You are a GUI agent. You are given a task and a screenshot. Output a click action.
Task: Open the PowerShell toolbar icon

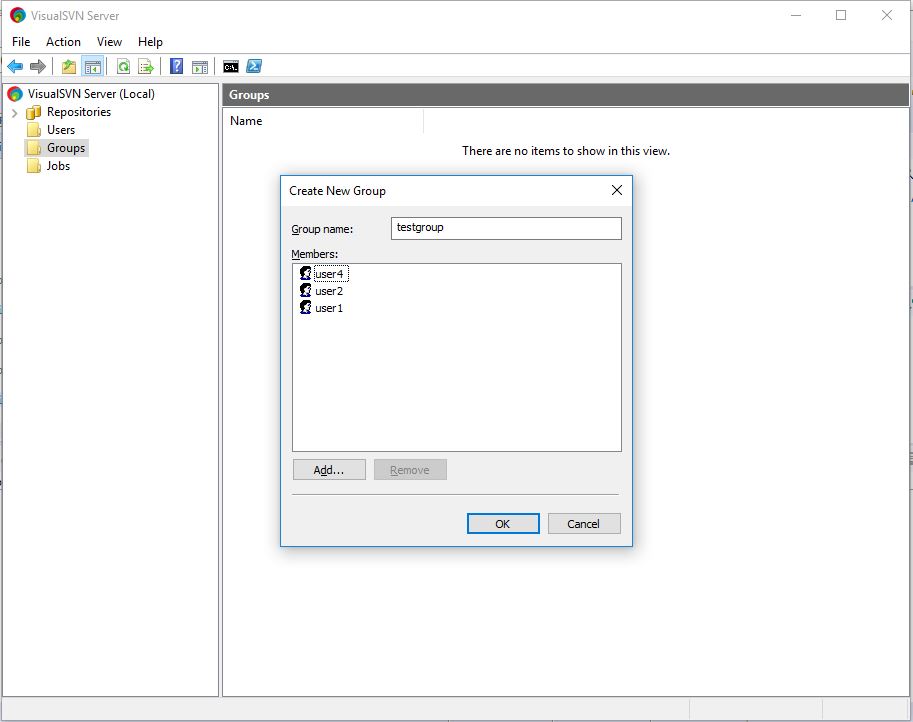coord(254,66)
